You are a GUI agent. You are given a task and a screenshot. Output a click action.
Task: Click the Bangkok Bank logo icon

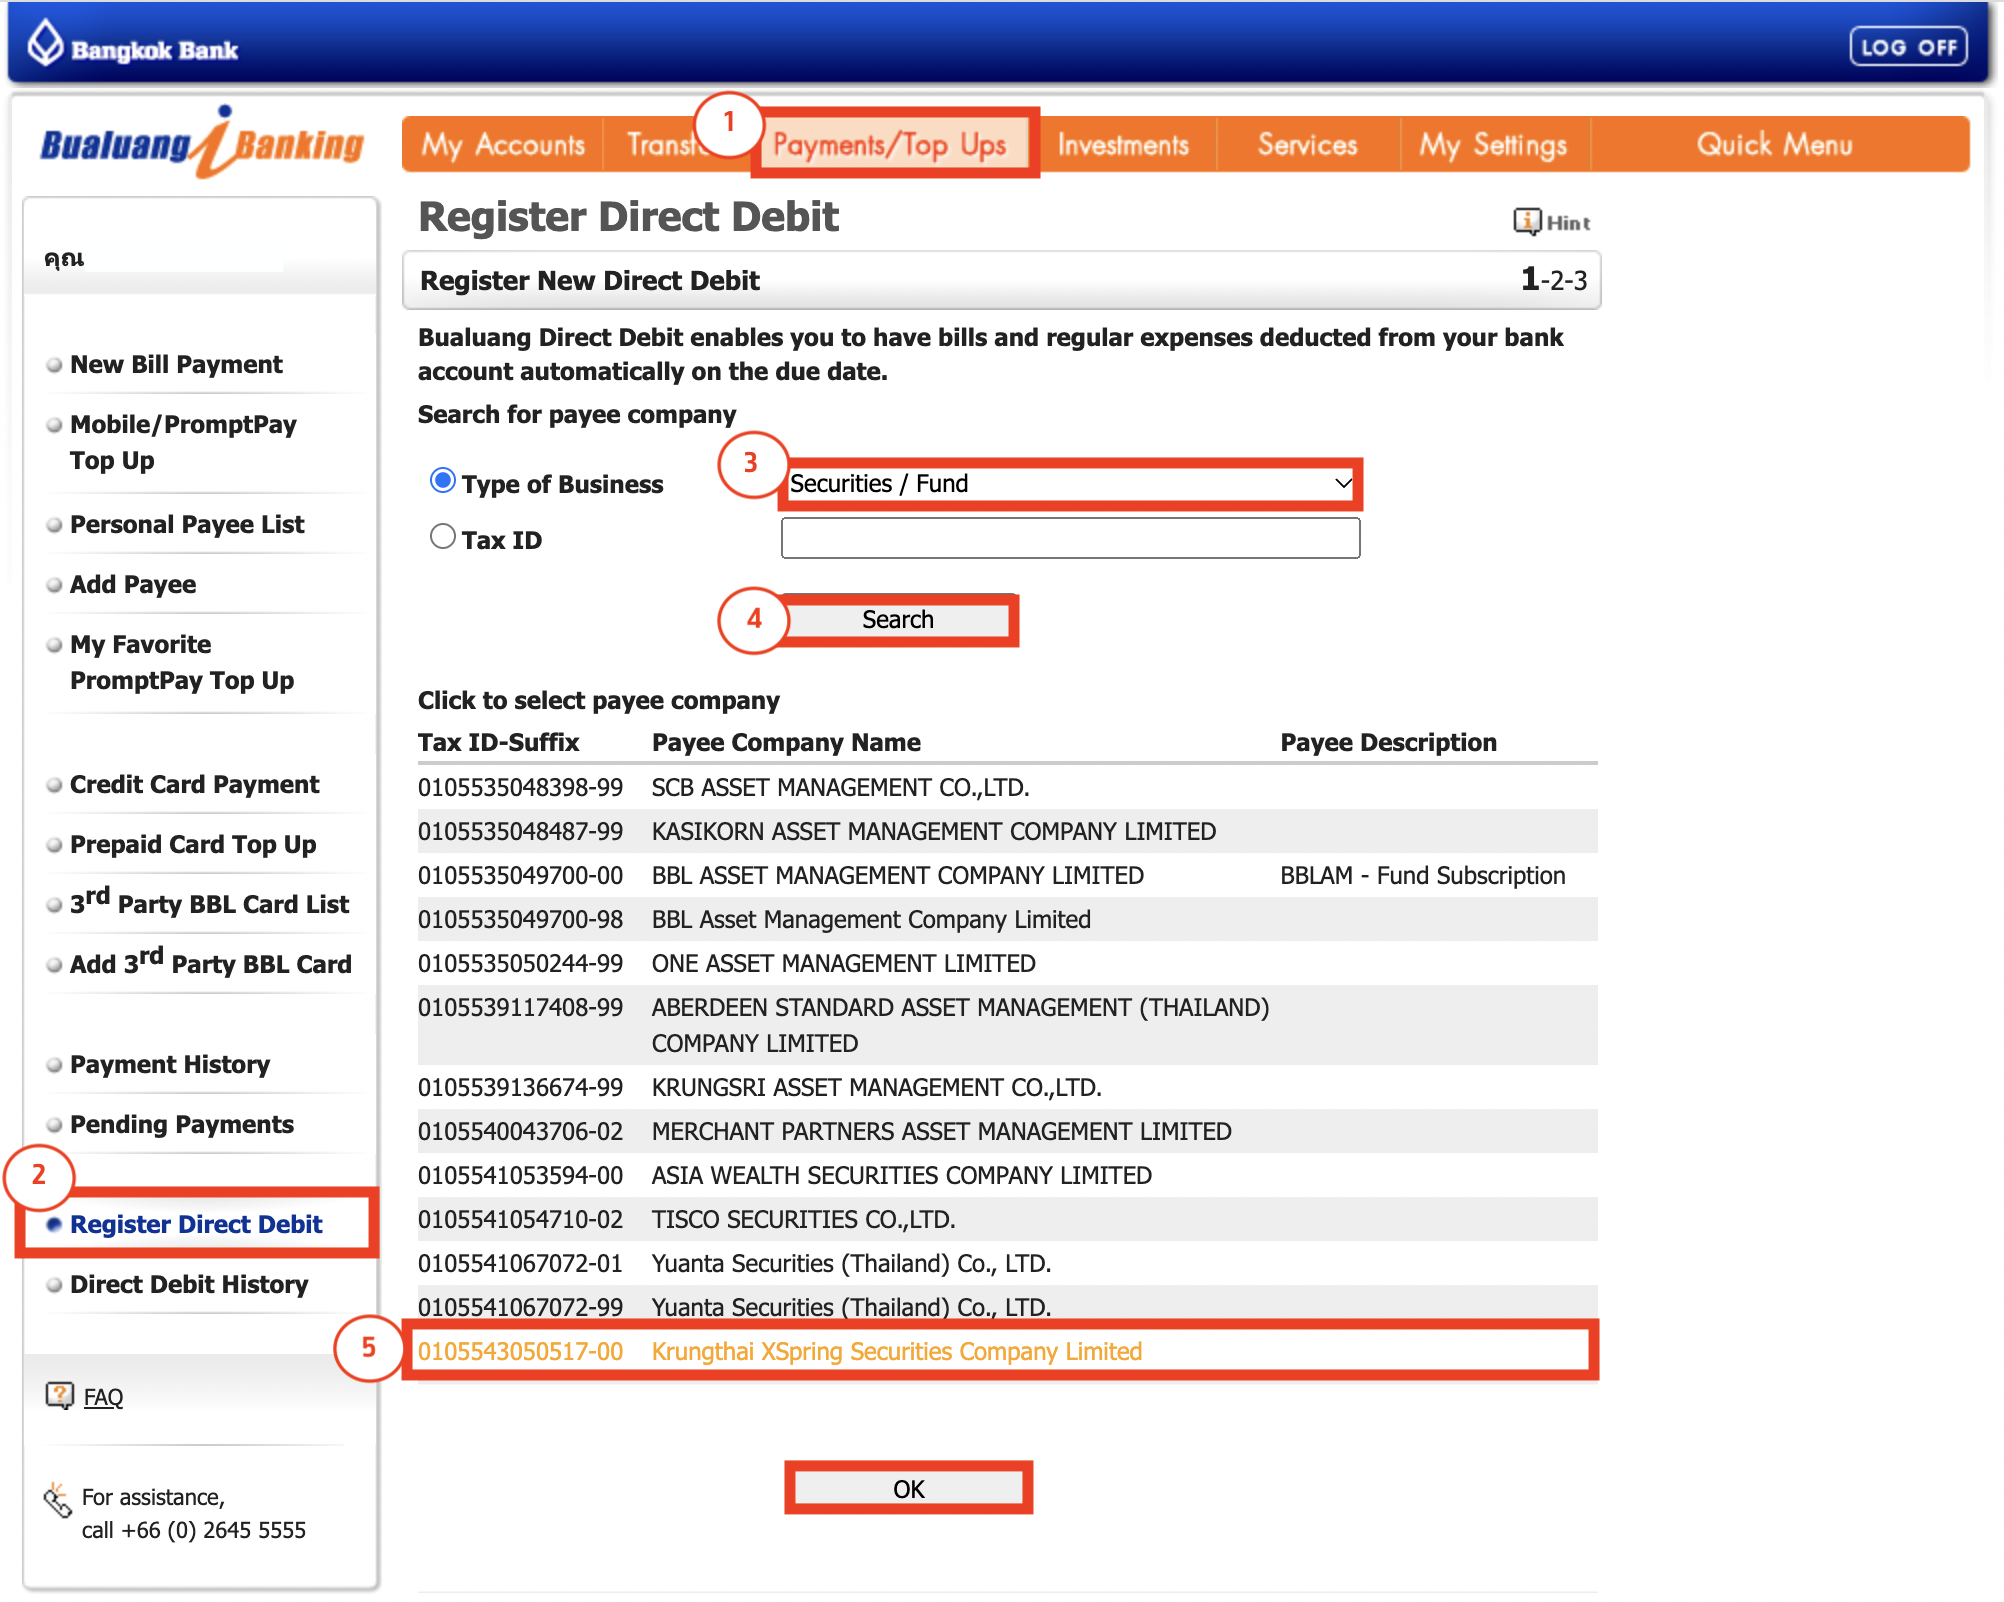tap(45, 44)
